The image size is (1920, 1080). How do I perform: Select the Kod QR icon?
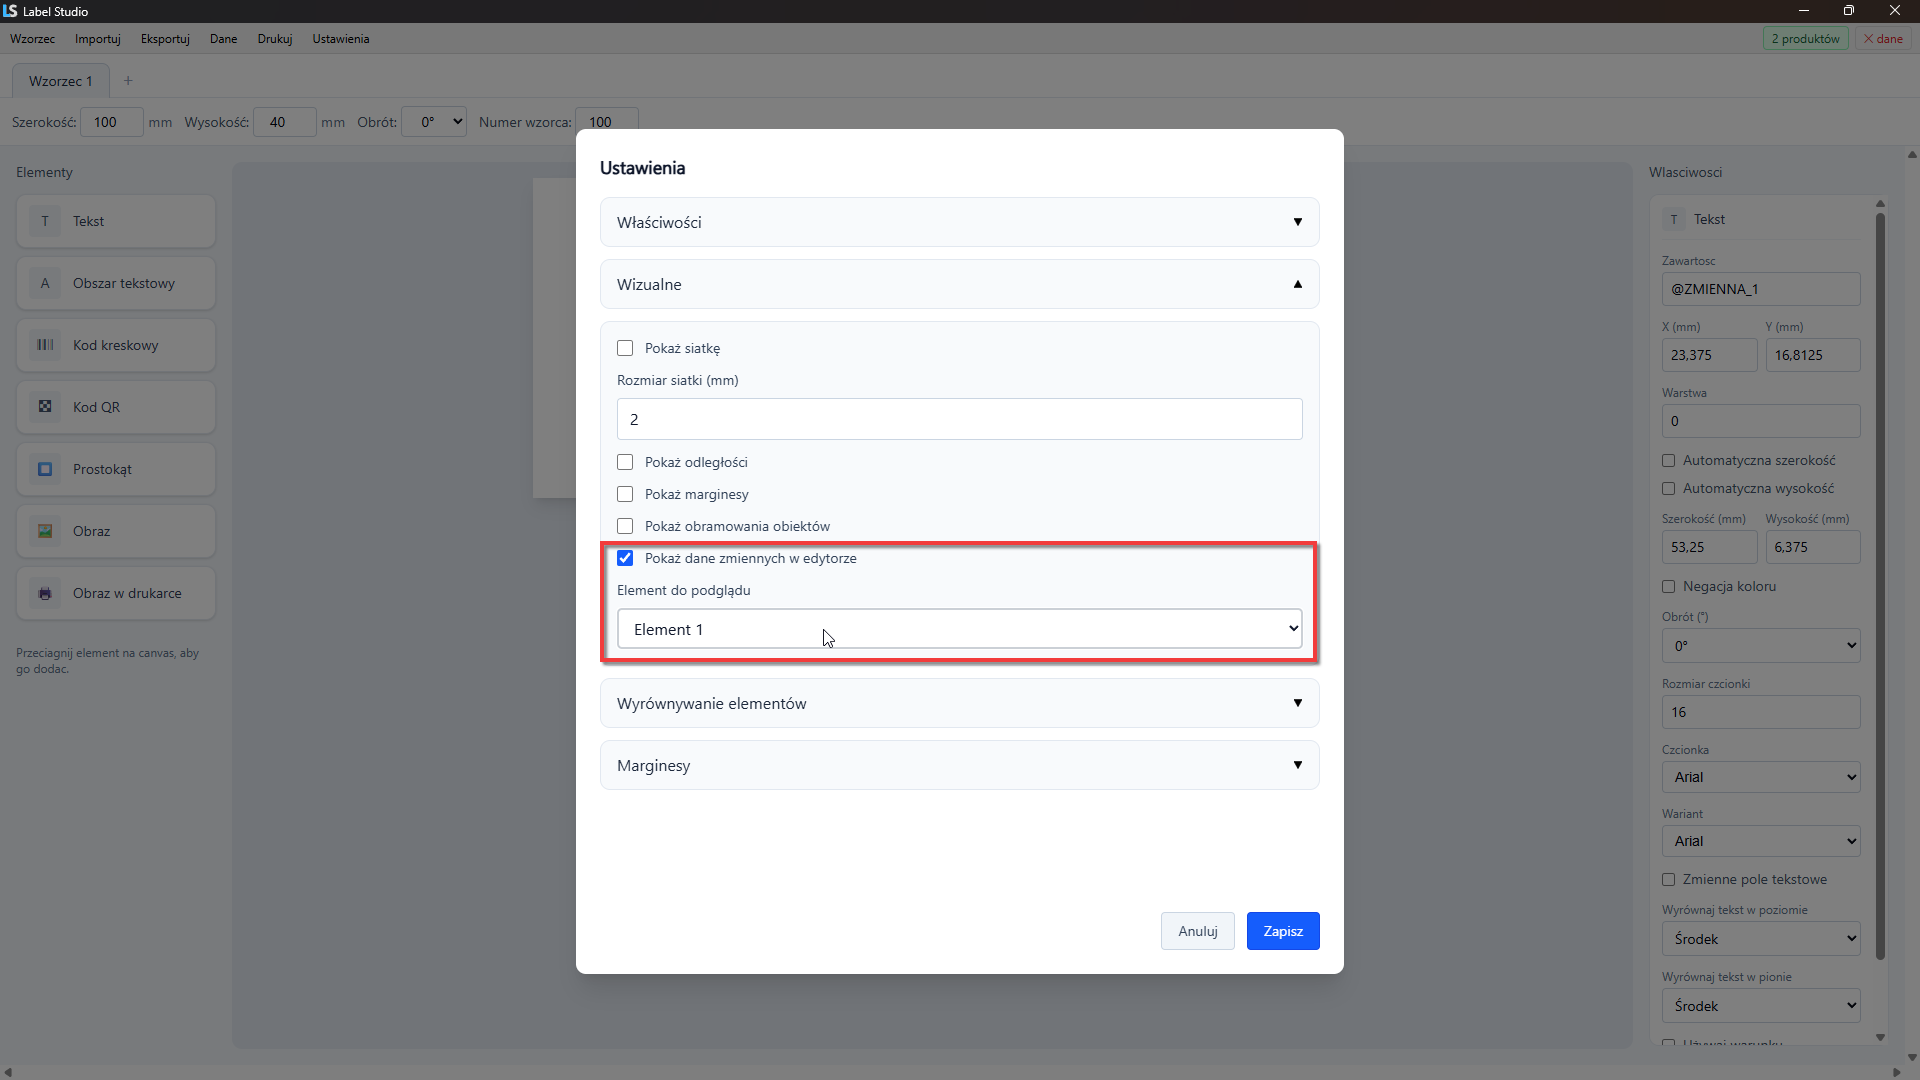click(45, 407)
